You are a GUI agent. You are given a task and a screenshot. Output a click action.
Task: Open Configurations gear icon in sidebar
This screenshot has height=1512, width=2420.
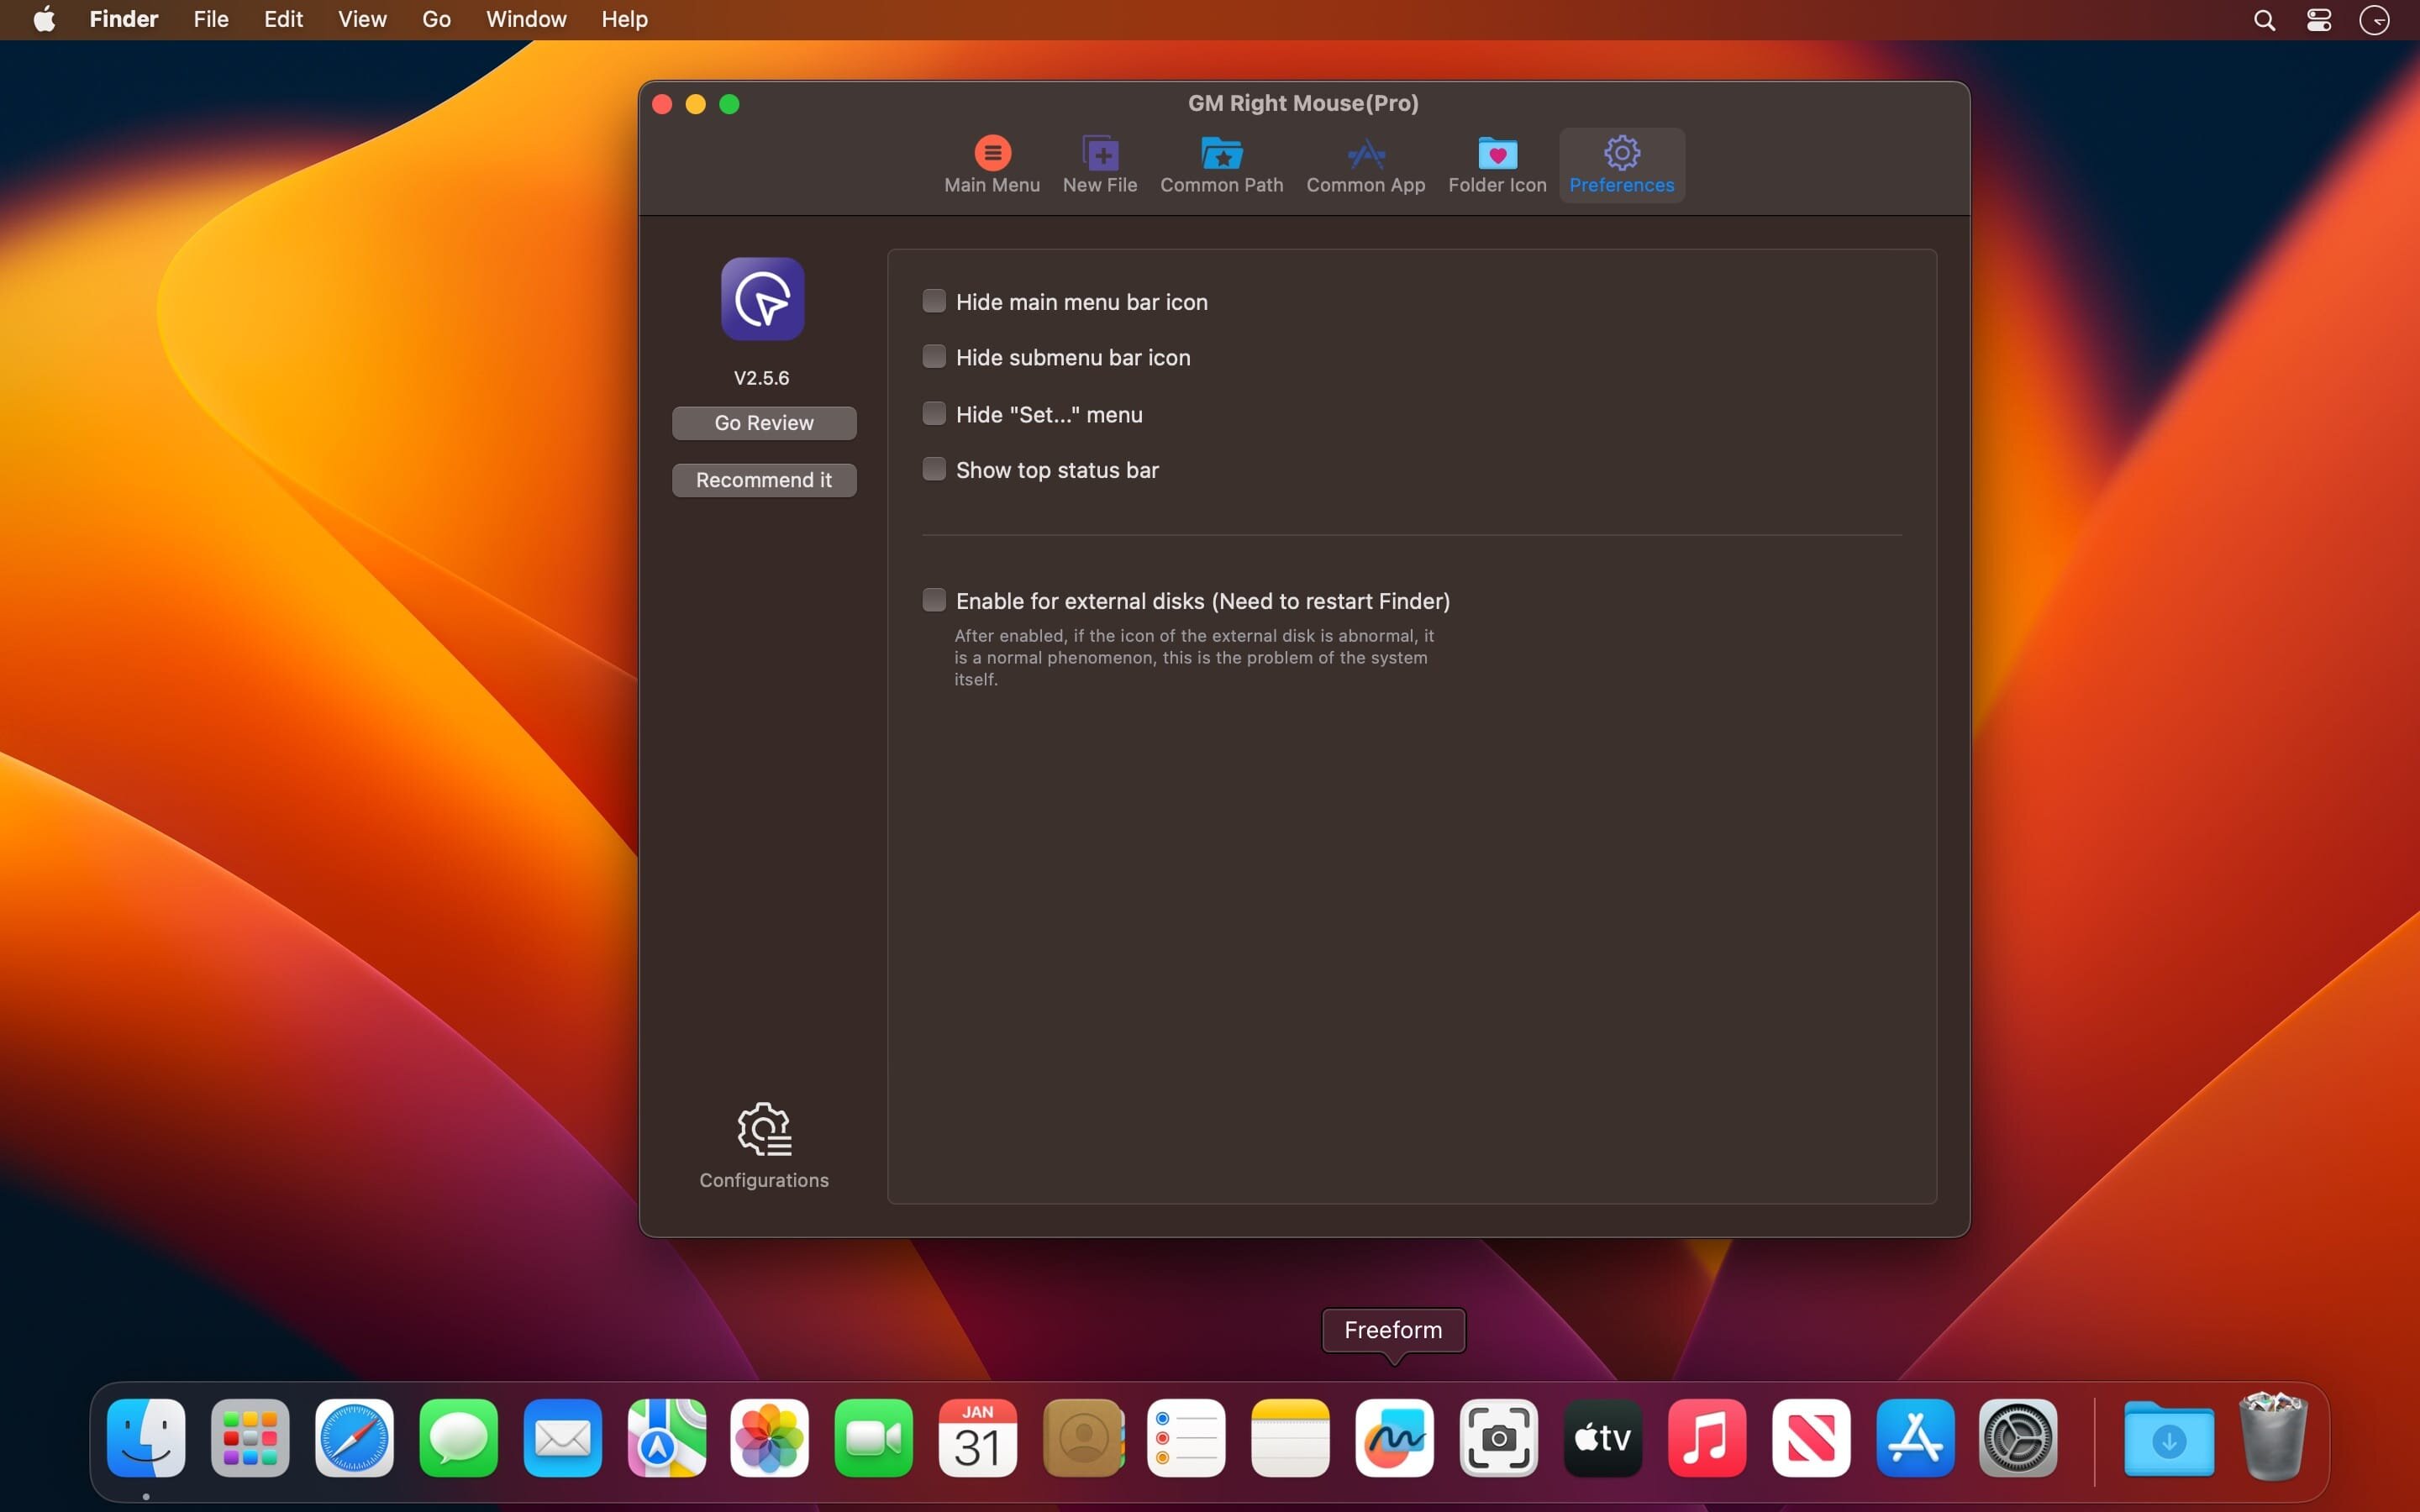click(x=764, y=1130)
